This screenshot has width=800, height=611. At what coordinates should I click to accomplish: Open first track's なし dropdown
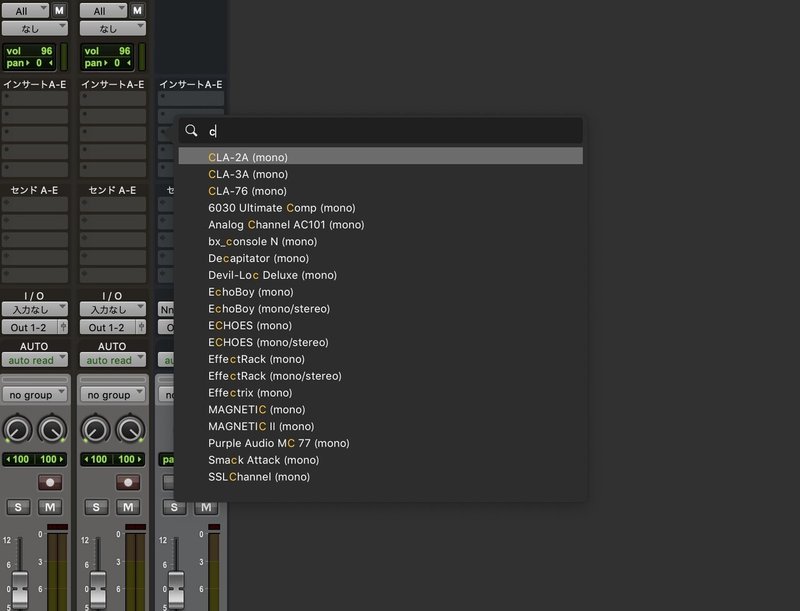pyautogui.click(x=35, y=29)
